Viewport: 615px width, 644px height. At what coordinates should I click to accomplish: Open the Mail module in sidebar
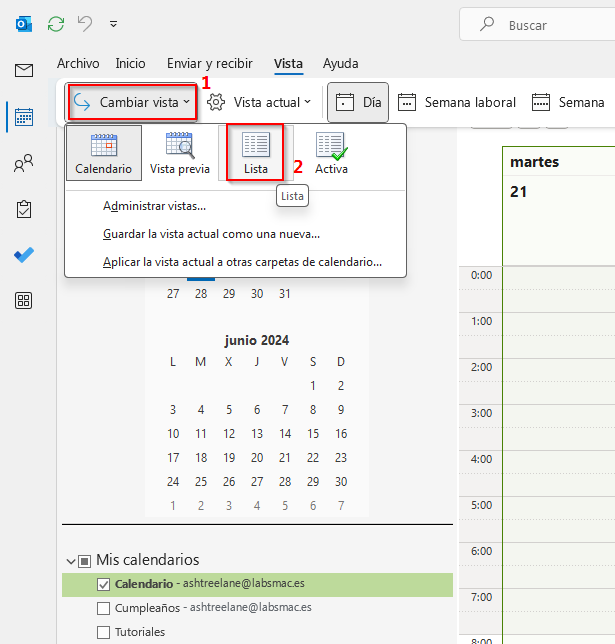tap(24, 70)
